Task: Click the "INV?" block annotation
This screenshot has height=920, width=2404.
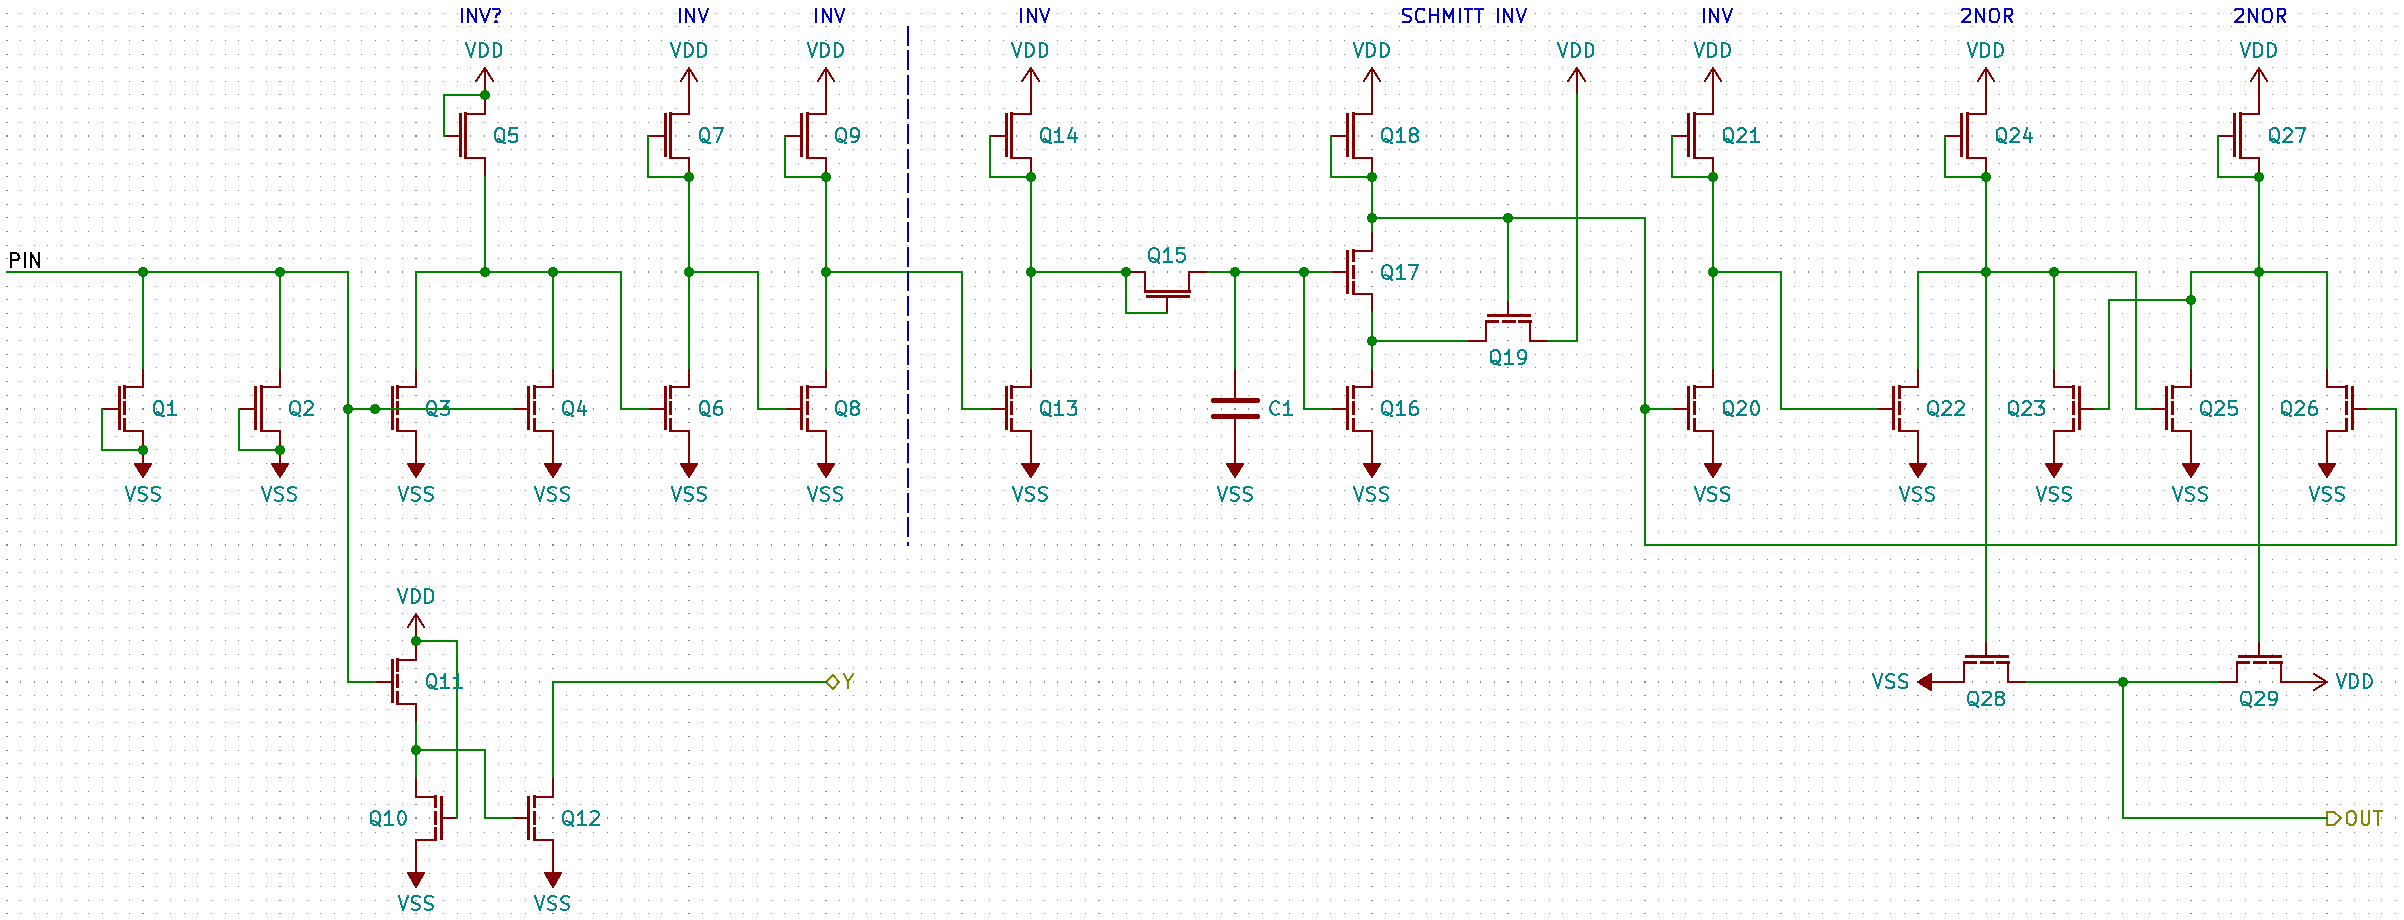Action: [x=480, y=16]
